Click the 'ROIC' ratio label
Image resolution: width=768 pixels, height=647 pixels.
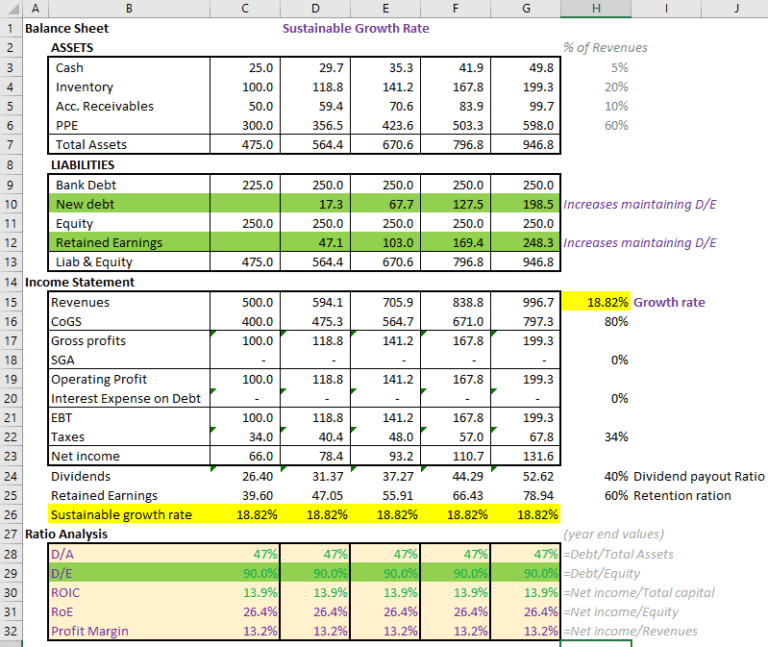pyautogui.click(x=65, y=593)
